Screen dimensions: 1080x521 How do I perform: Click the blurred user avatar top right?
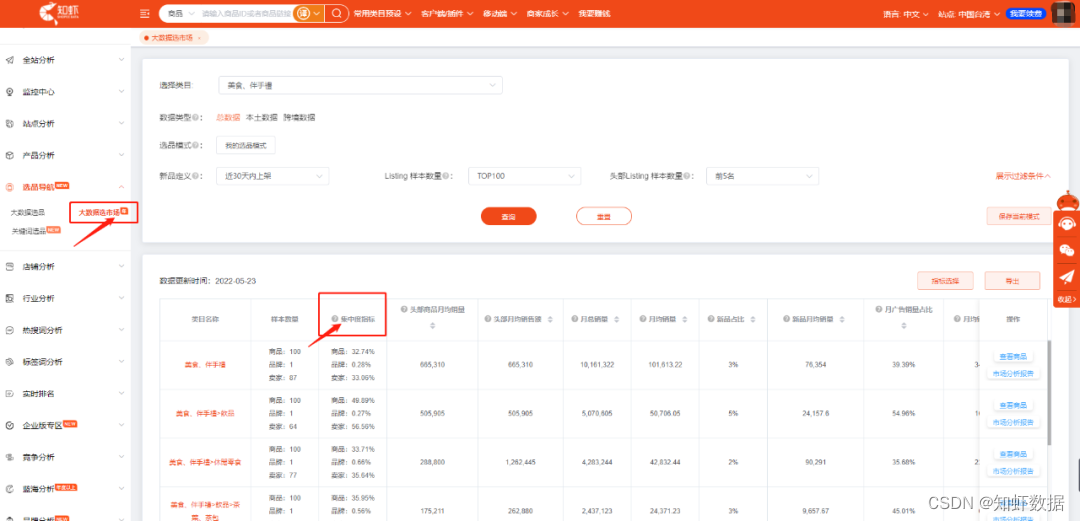pos(1065,13)
